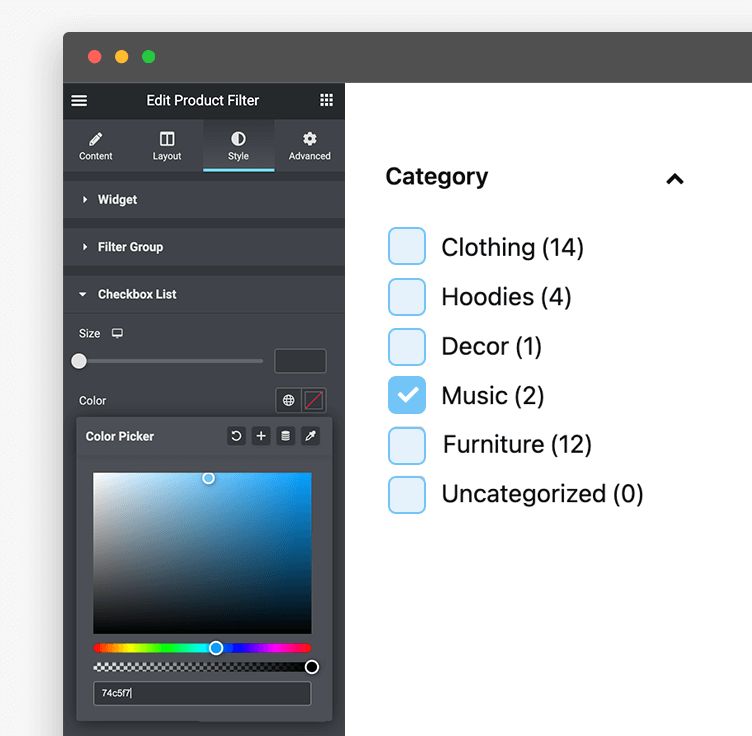Expand the Filter Group section
The height and width of the screenshot is (736, 752).
(130, 247)
